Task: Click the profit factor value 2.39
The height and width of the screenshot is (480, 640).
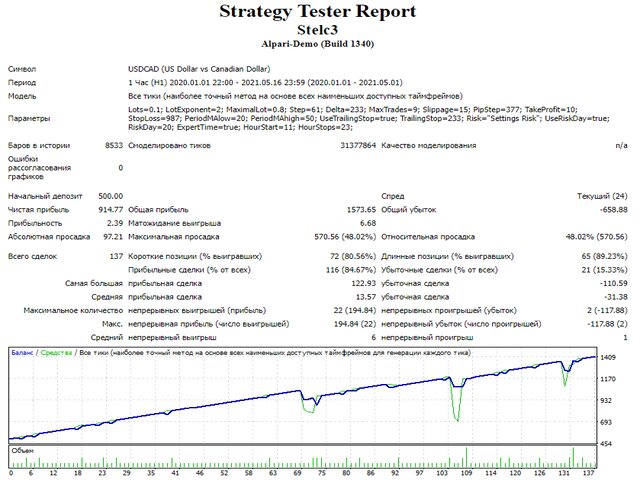Action: pyautogui.click(x=115, y=223)
